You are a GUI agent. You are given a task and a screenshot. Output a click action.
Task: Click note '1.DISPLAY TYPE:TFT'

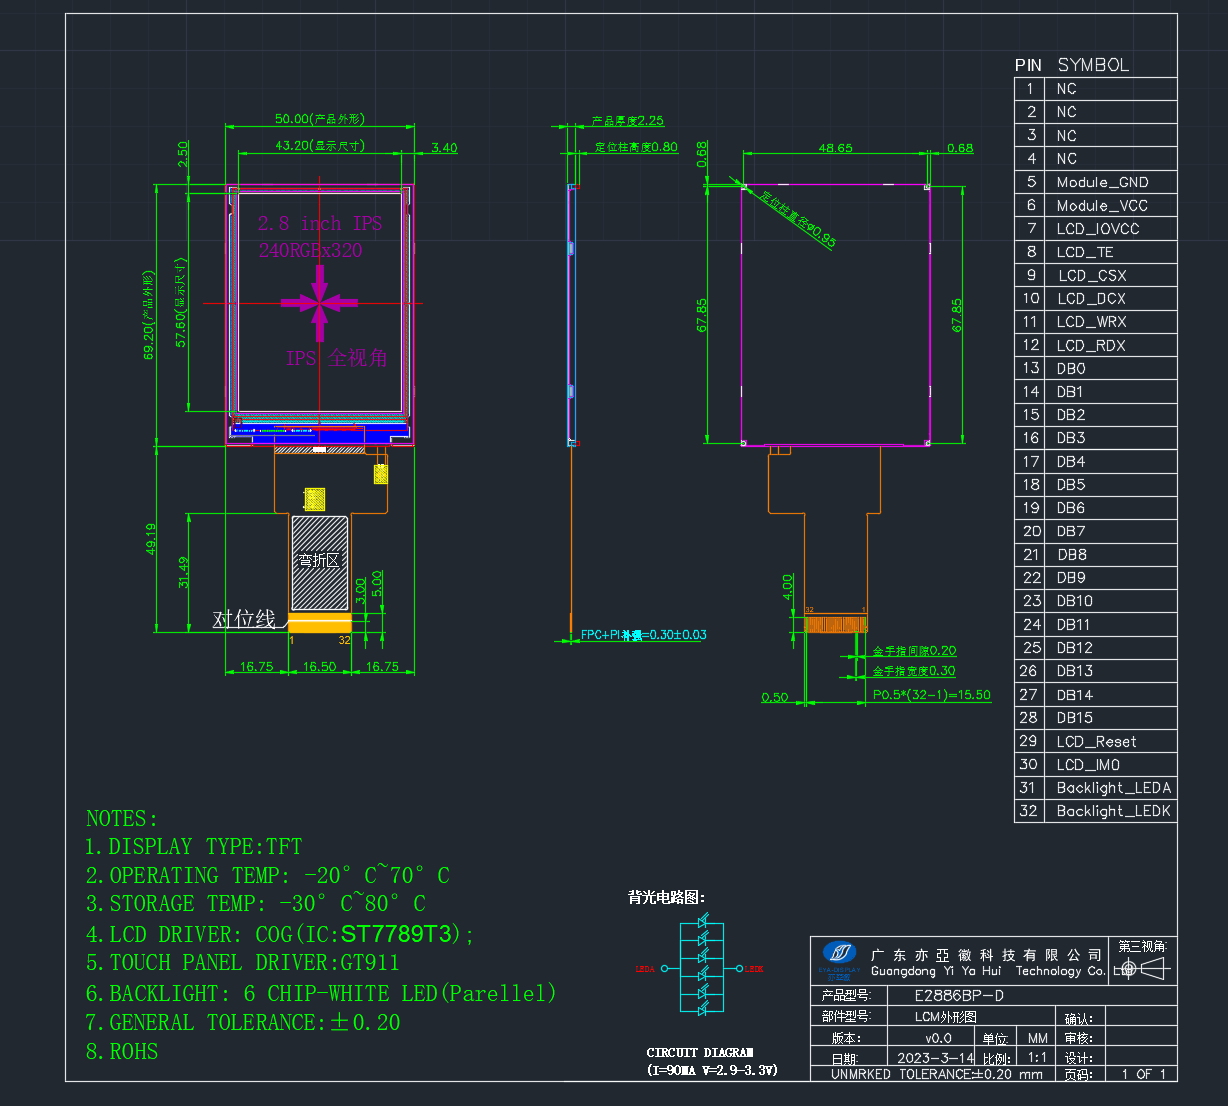[x=193, y=846]
